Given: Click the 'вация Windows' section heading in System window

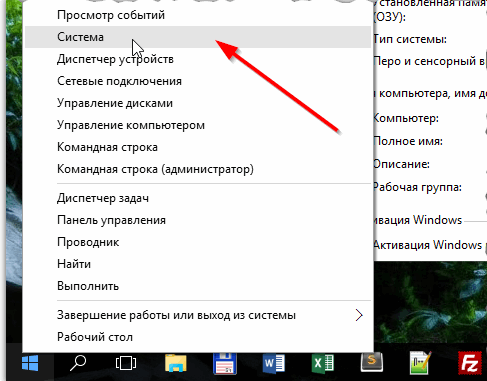Looking at the screenshot, I should click(418, 220).
